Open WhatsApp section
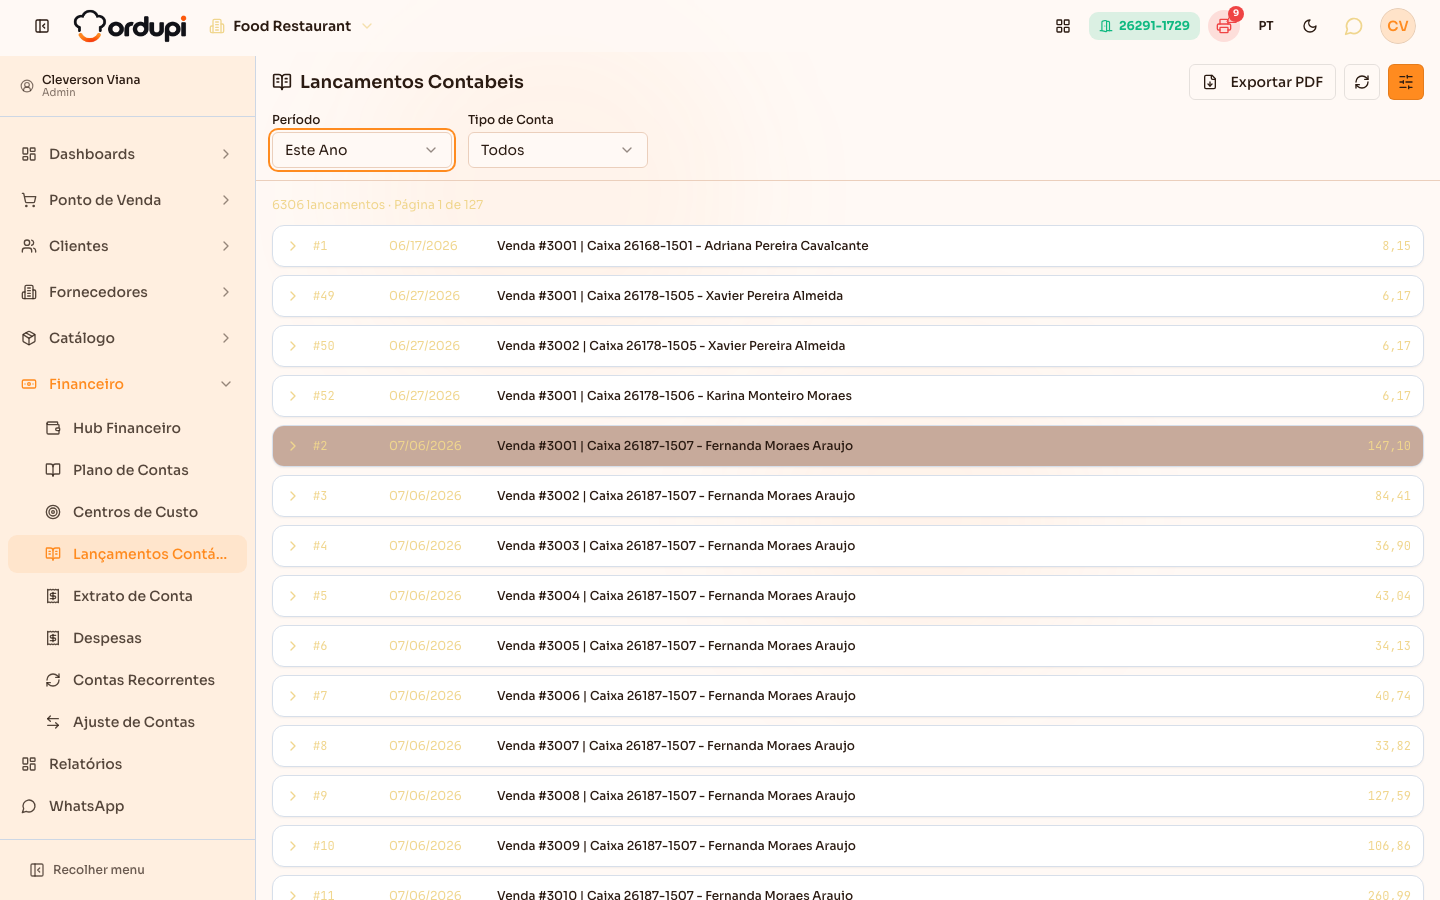 click(128, 806)
